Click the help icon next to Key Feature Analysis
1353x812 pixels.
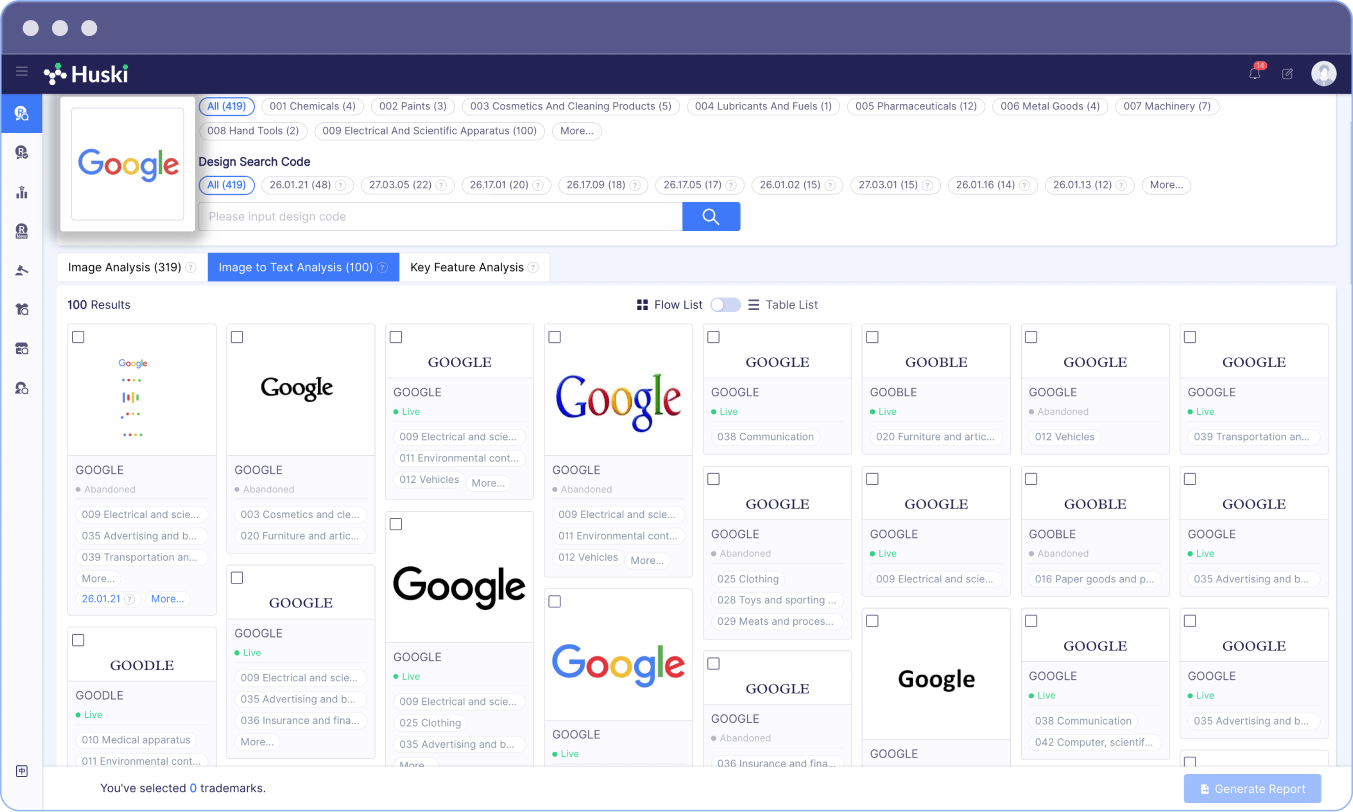point(533,268)
